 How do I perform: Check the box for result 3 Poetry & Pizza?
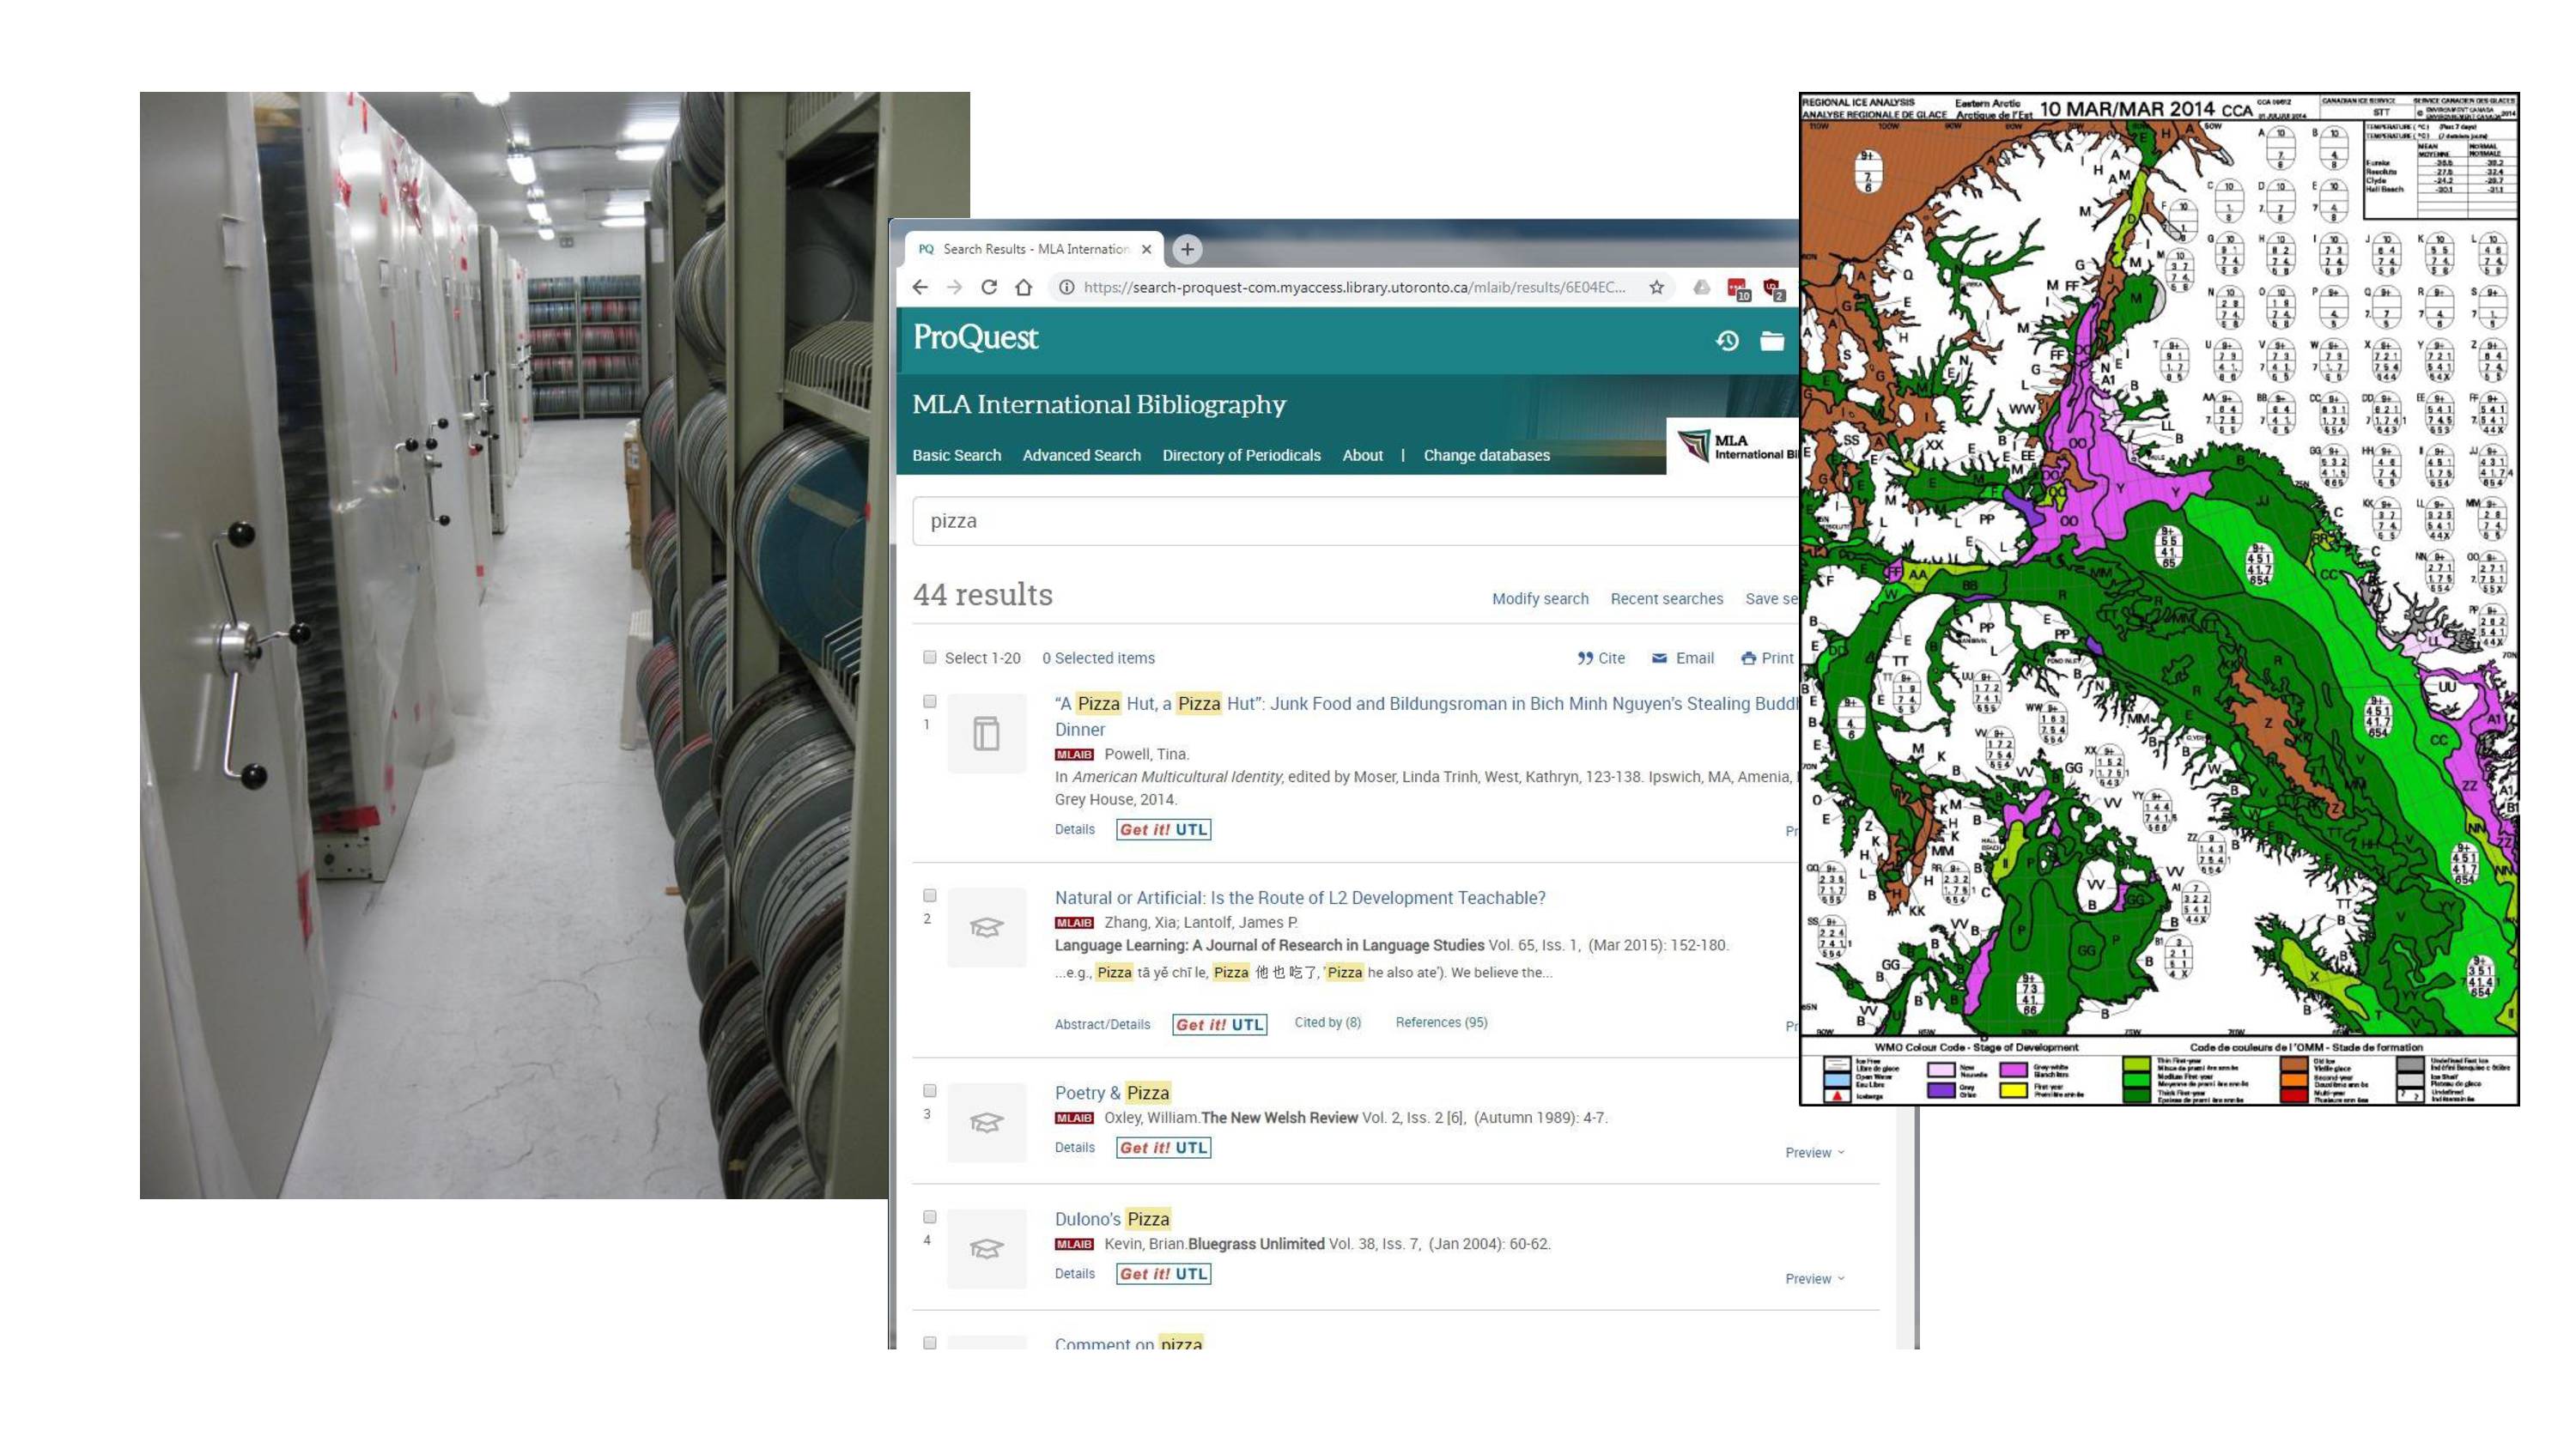[930, 1090]
